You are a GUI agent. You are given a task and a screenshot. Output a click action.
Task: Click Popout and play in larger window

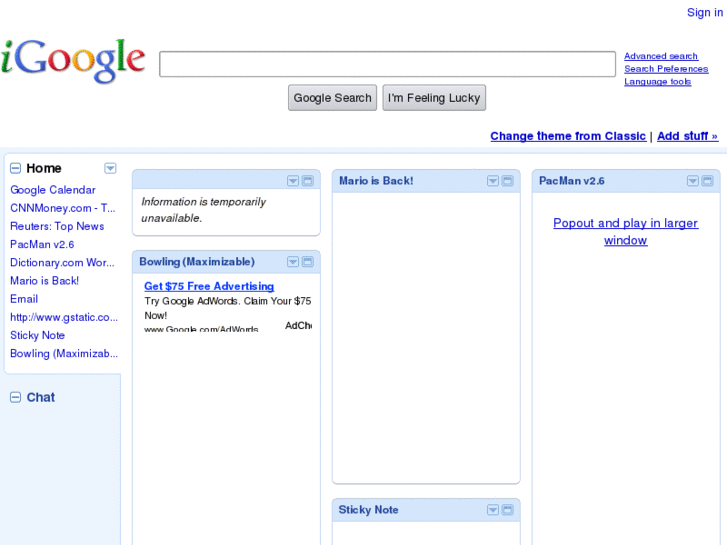[x=625, y=231]
